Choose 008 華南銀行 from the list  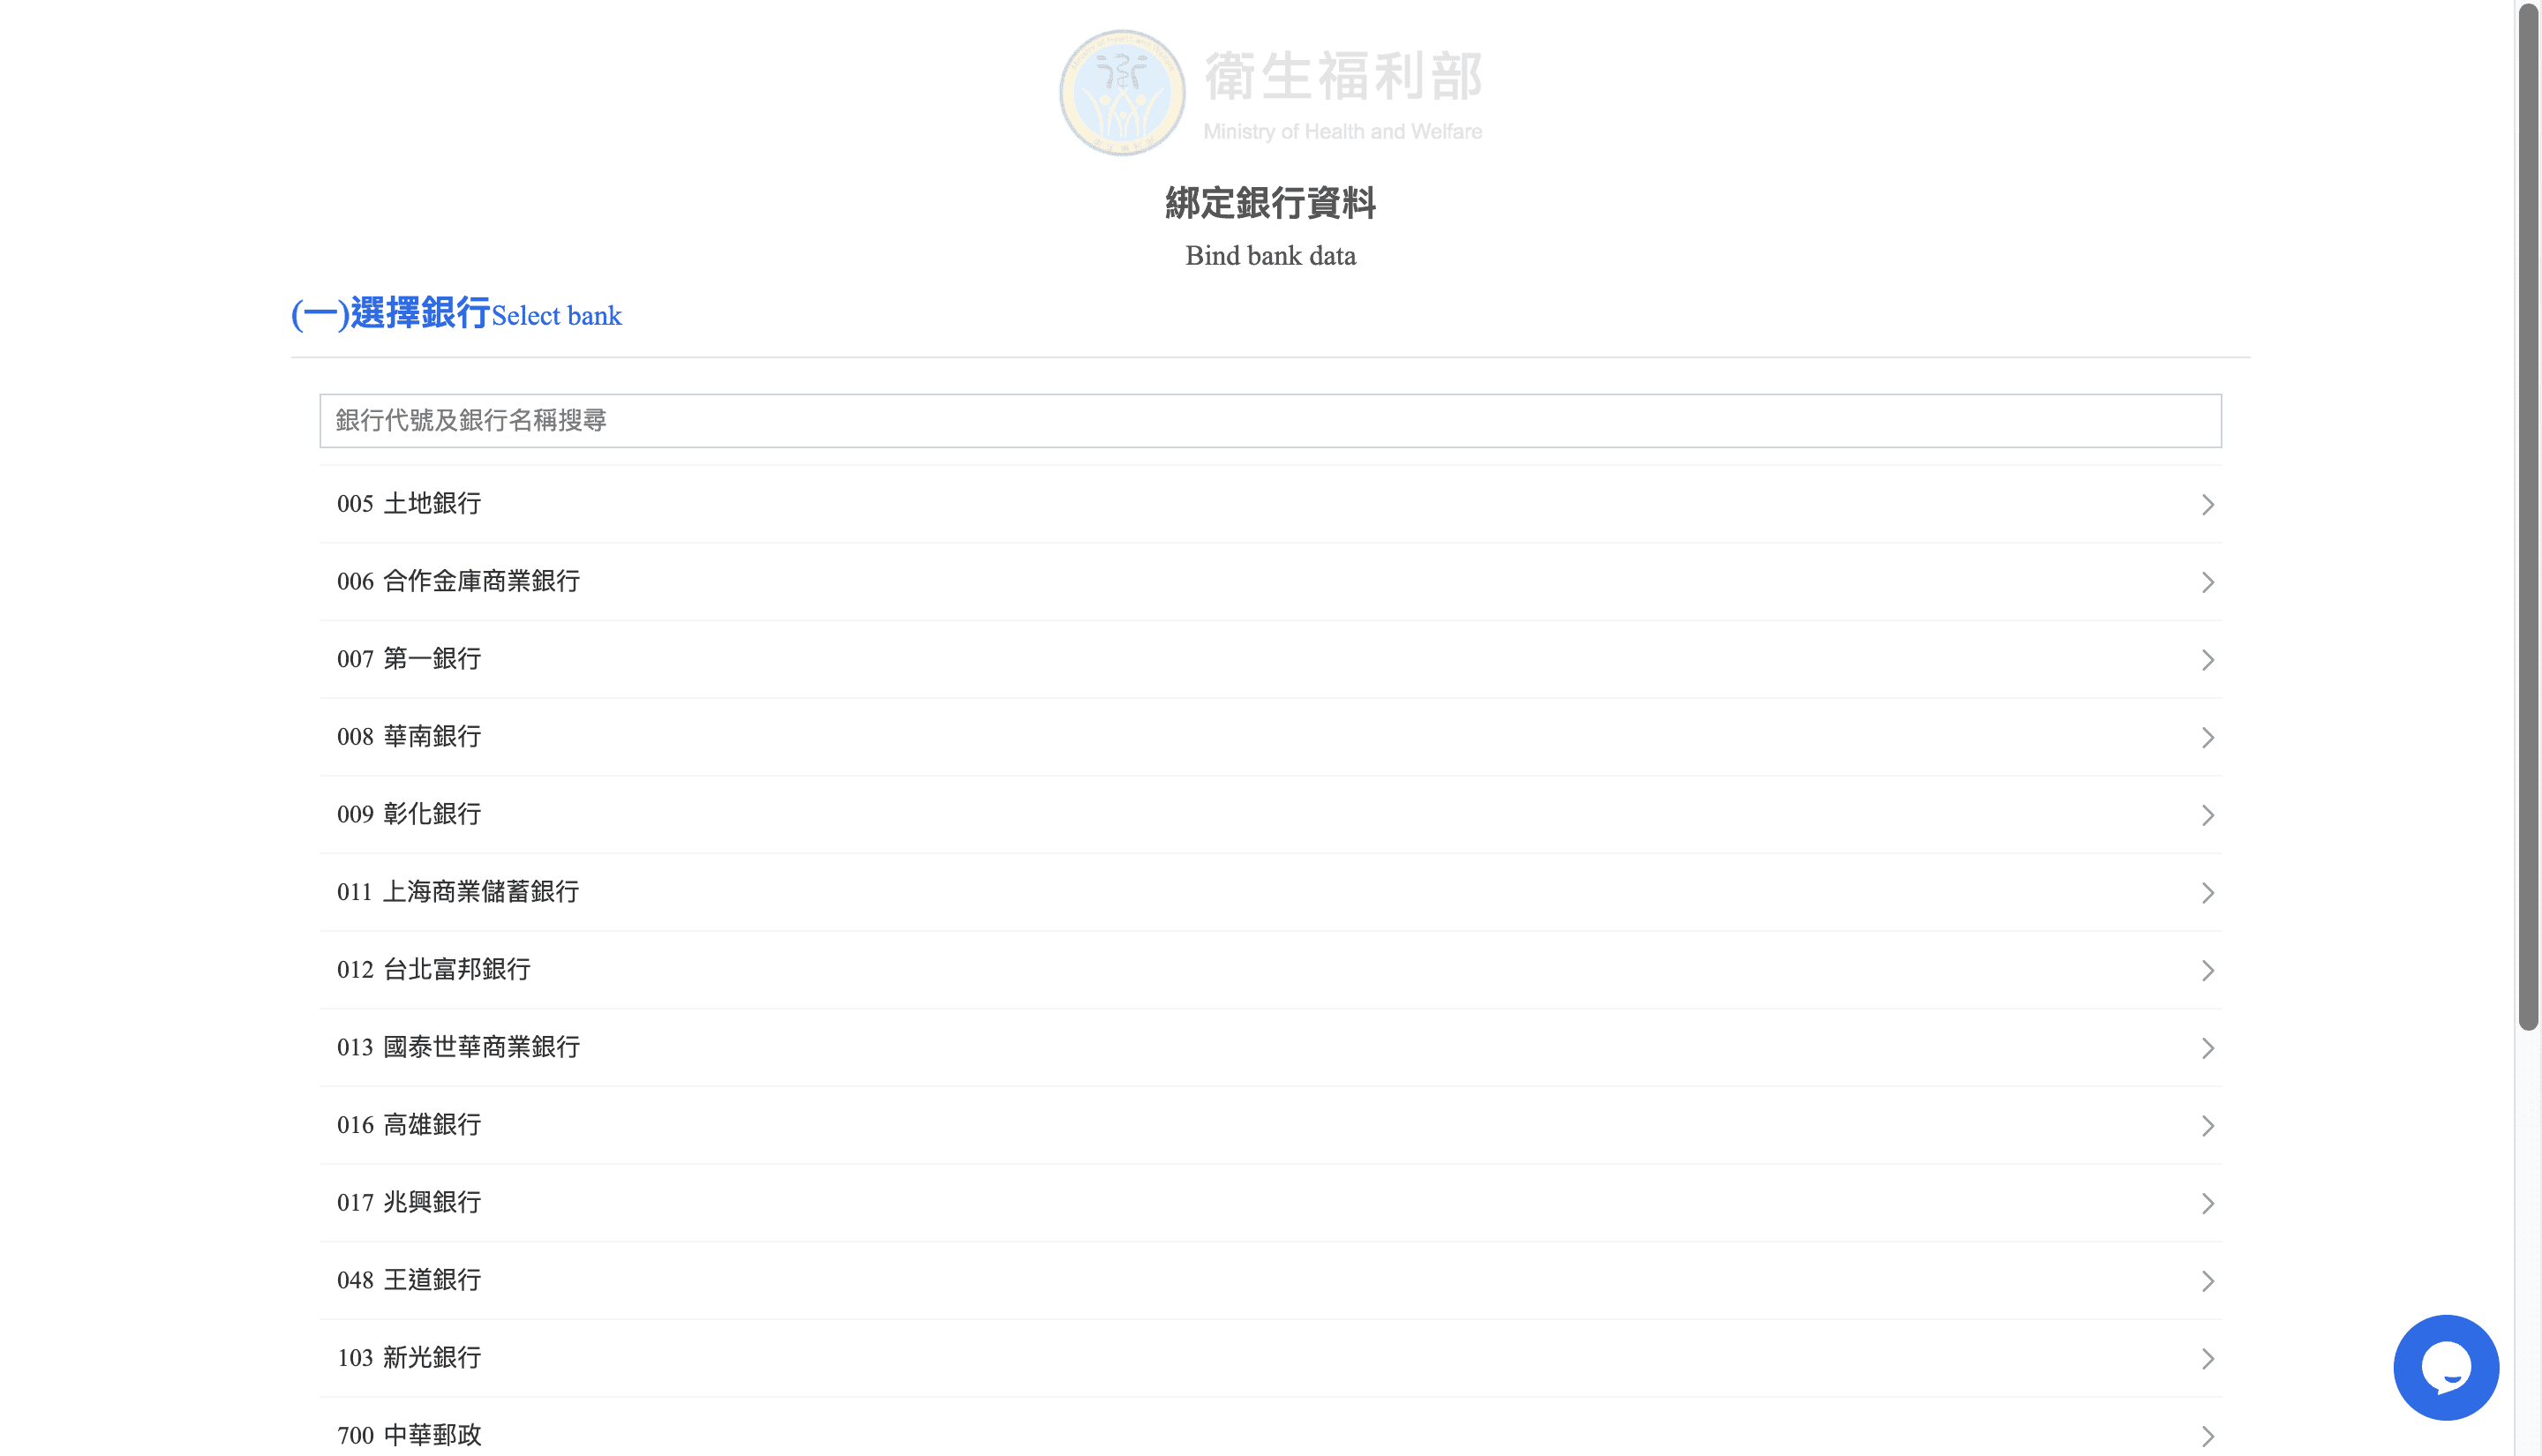[x=1270, y=737]
